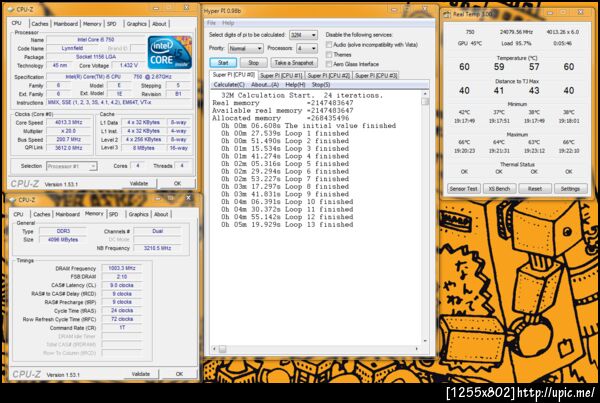Click the Start button in Hyper PI
The image size is (600, 403).
223,63
